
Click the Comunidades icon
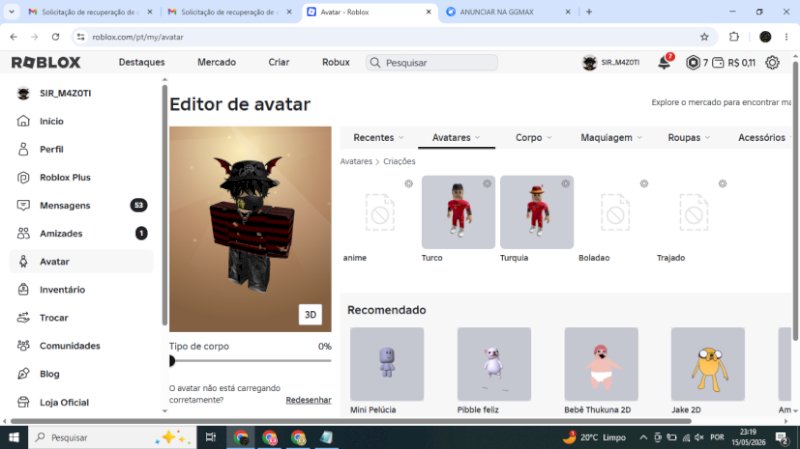pos(23,345)
